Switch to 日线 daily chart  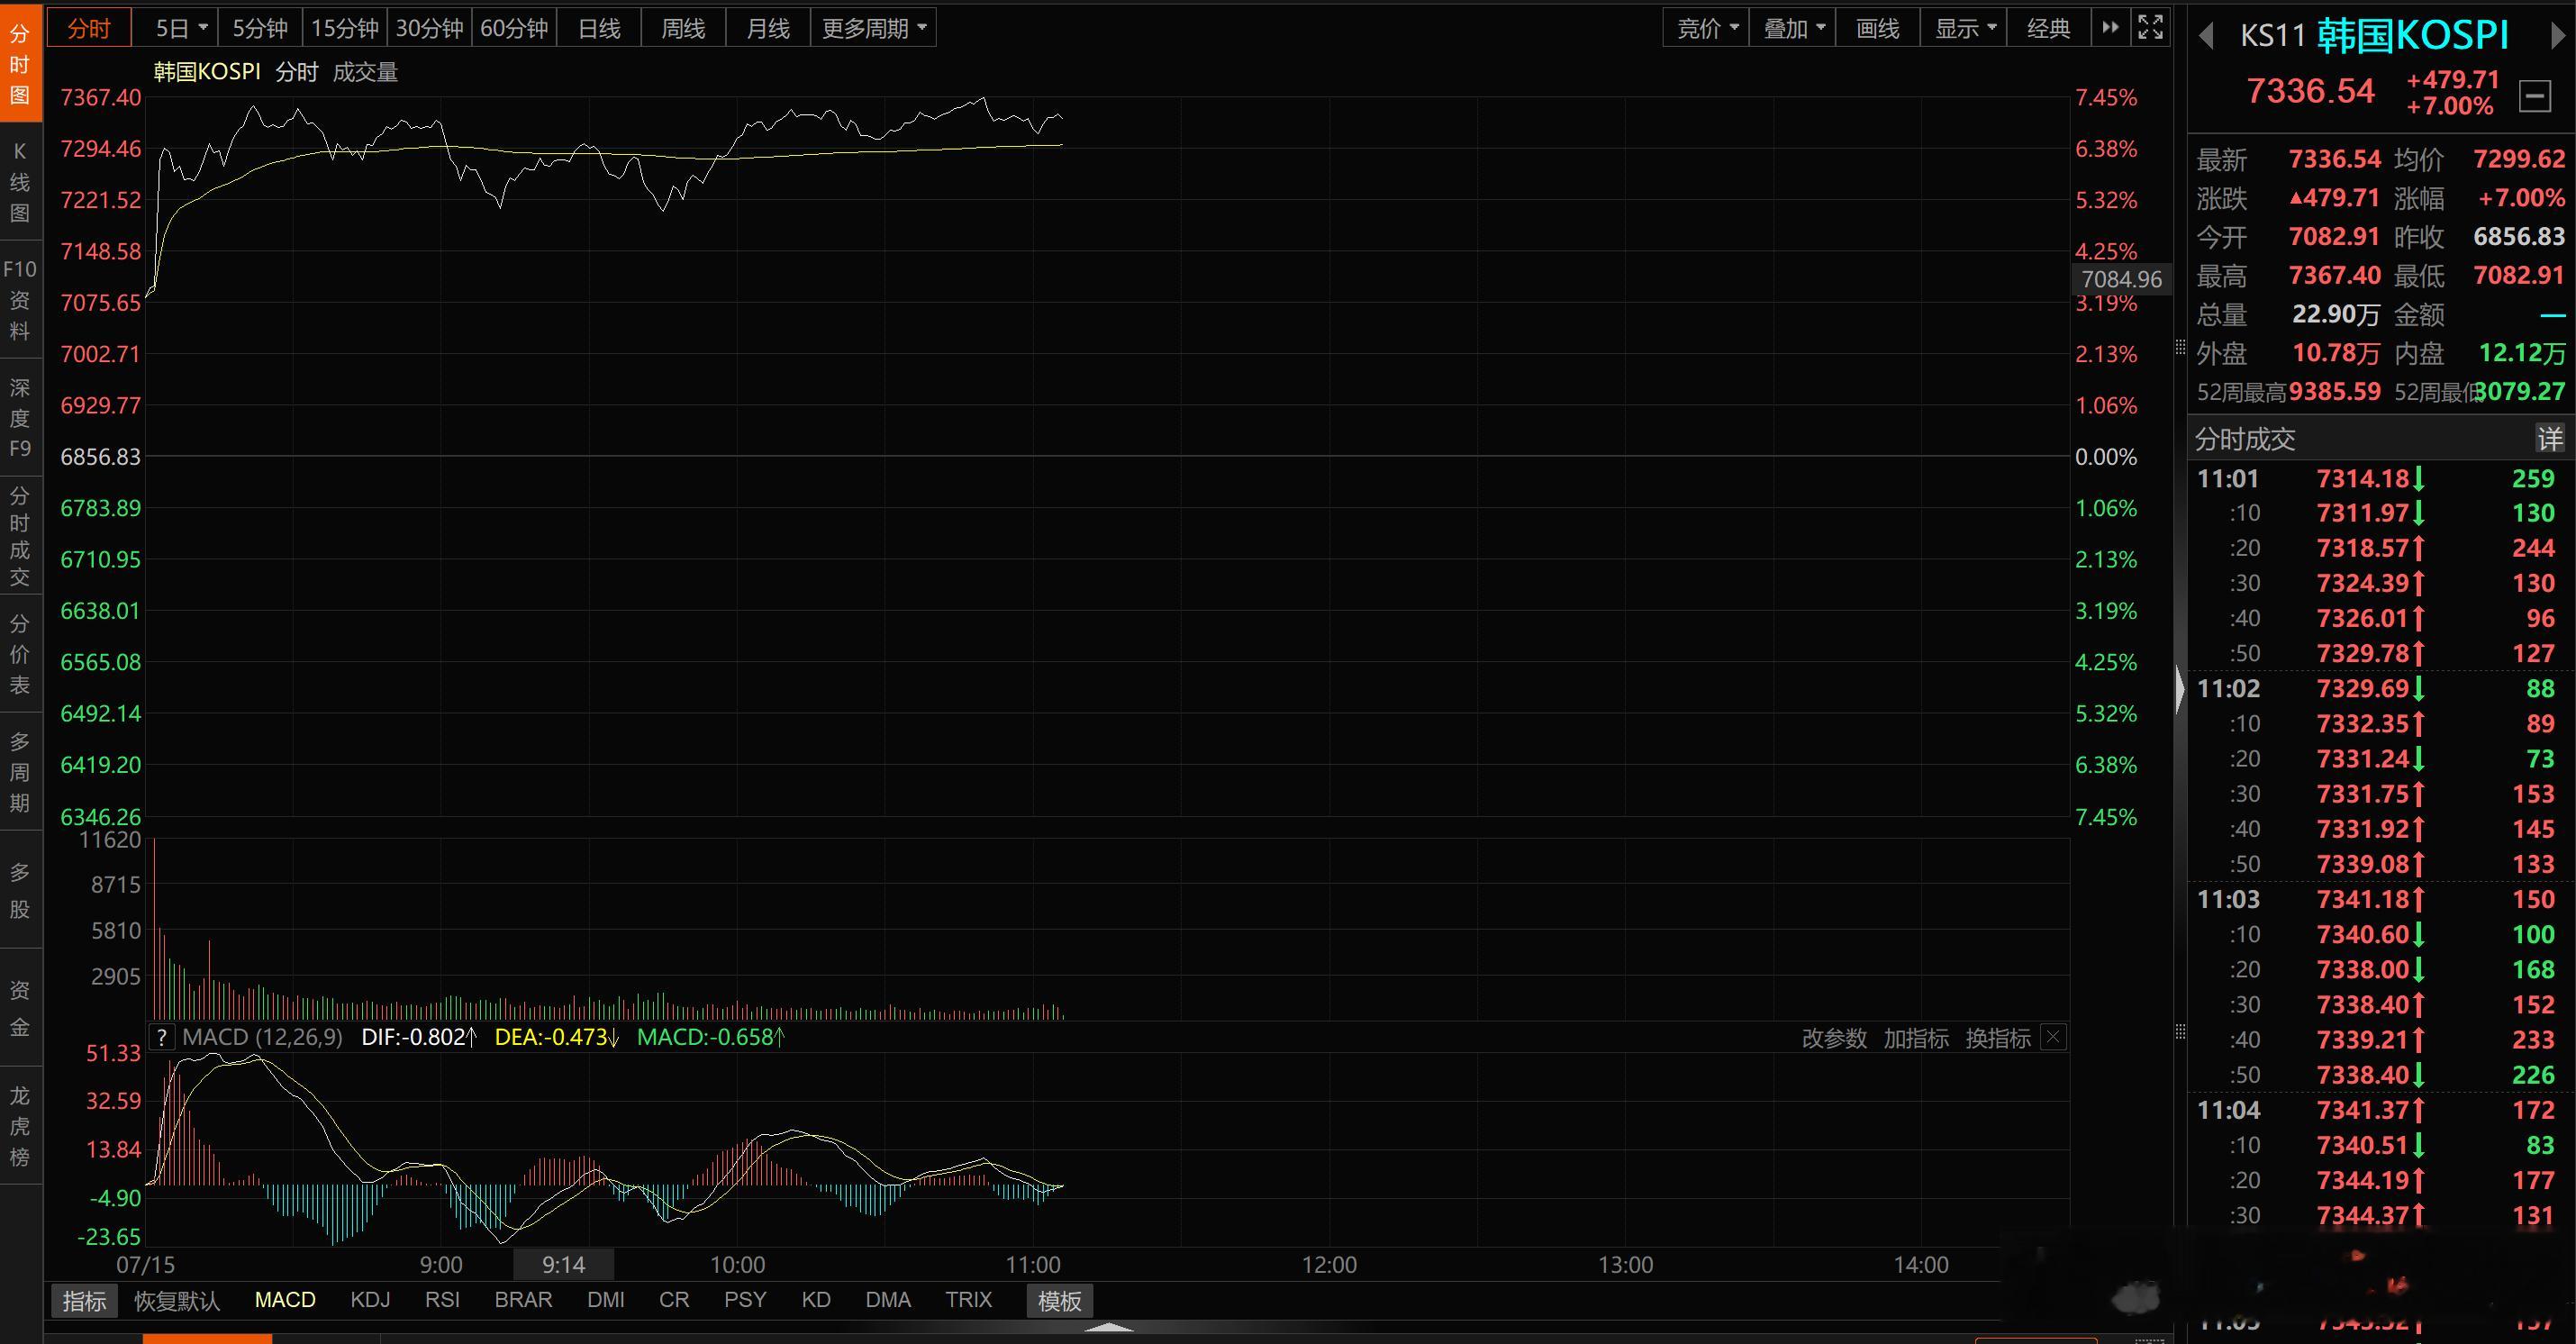pos(599,28)
